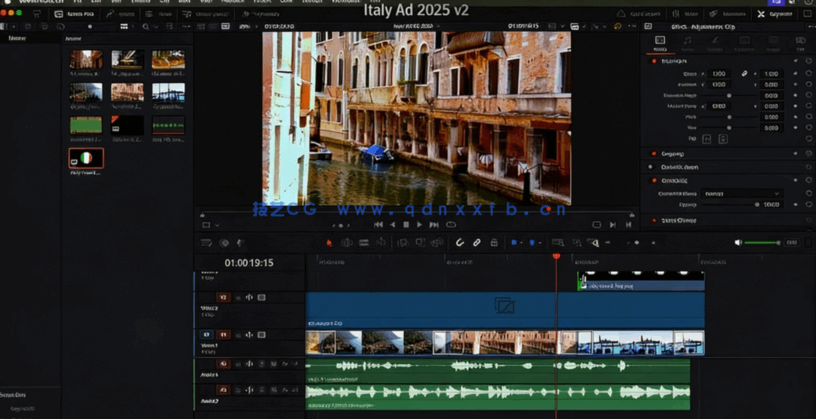Click the Replace Clip icon

click(x=438, y=243)
